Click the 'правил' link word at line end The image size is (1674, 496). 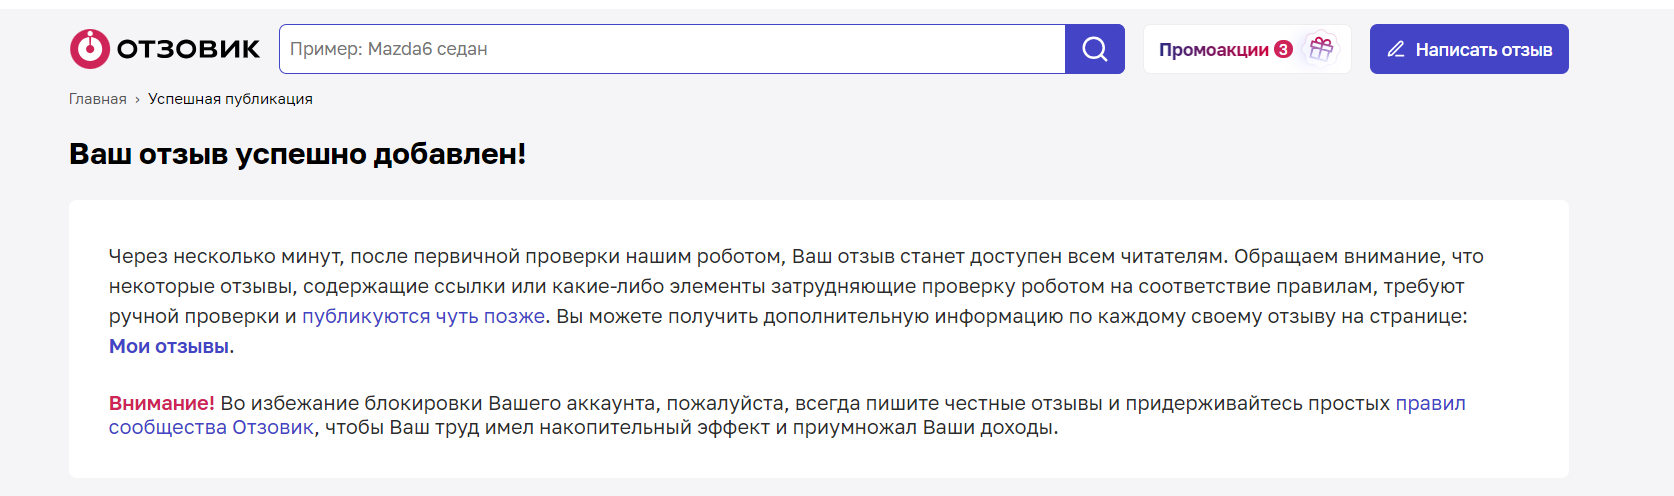pyautogui.click(x=1431, y=403)
